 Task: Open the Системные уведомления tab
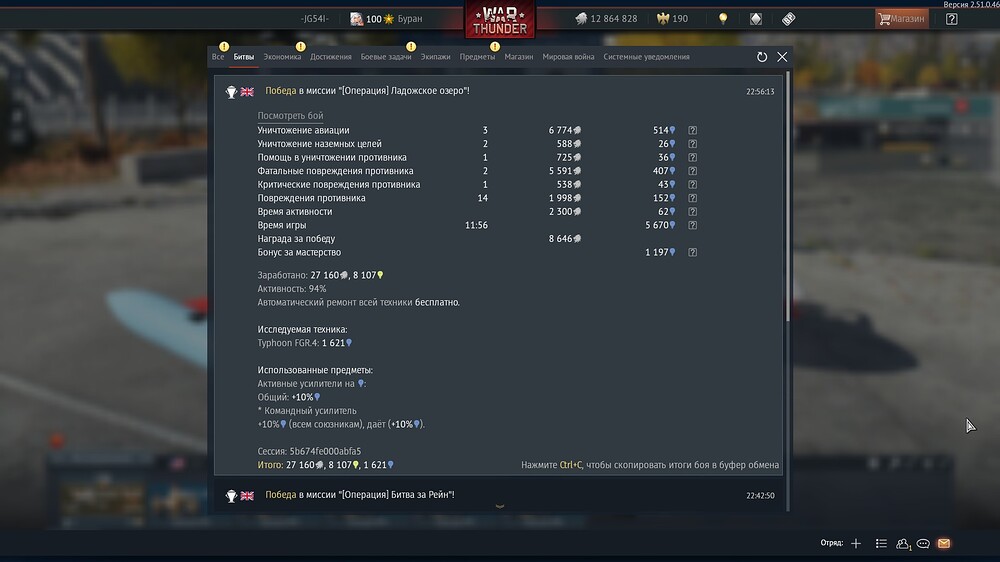[646, 57]
